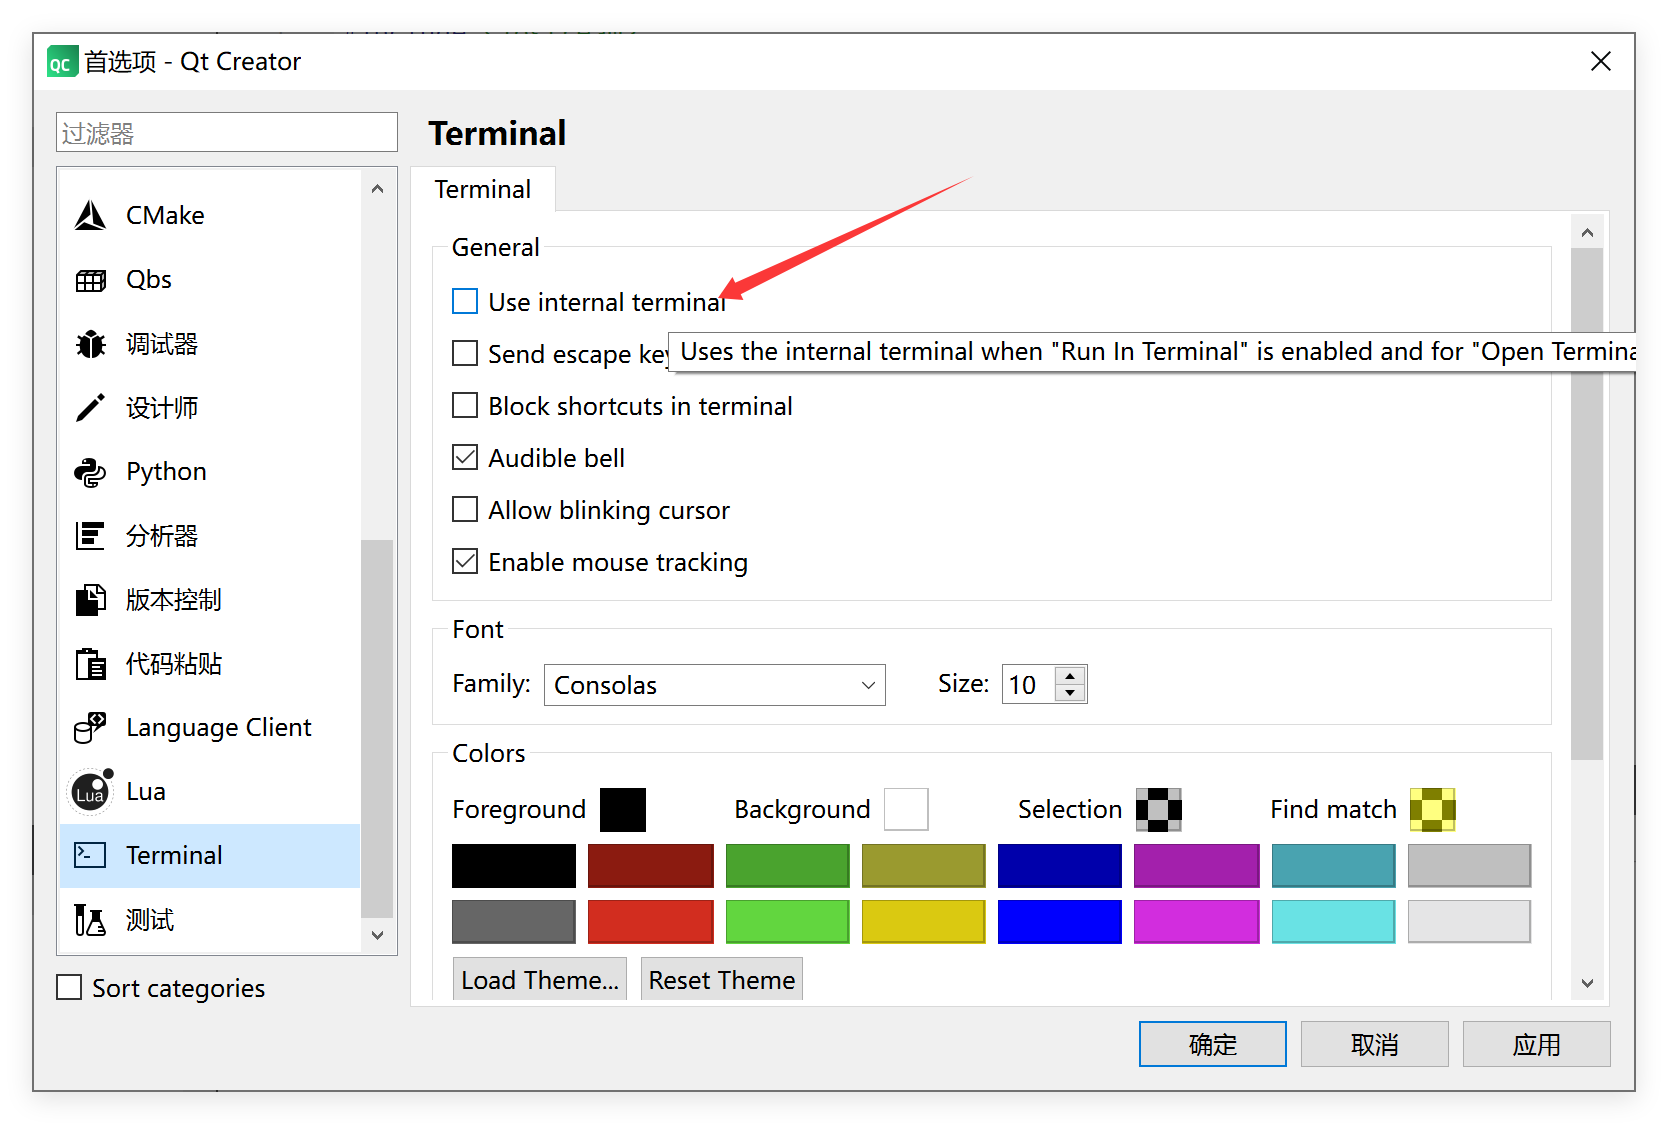This screenshot has height=1124, width=1668.
Task: Click the category list scrollbar thumb
Action: click(377, 728)
